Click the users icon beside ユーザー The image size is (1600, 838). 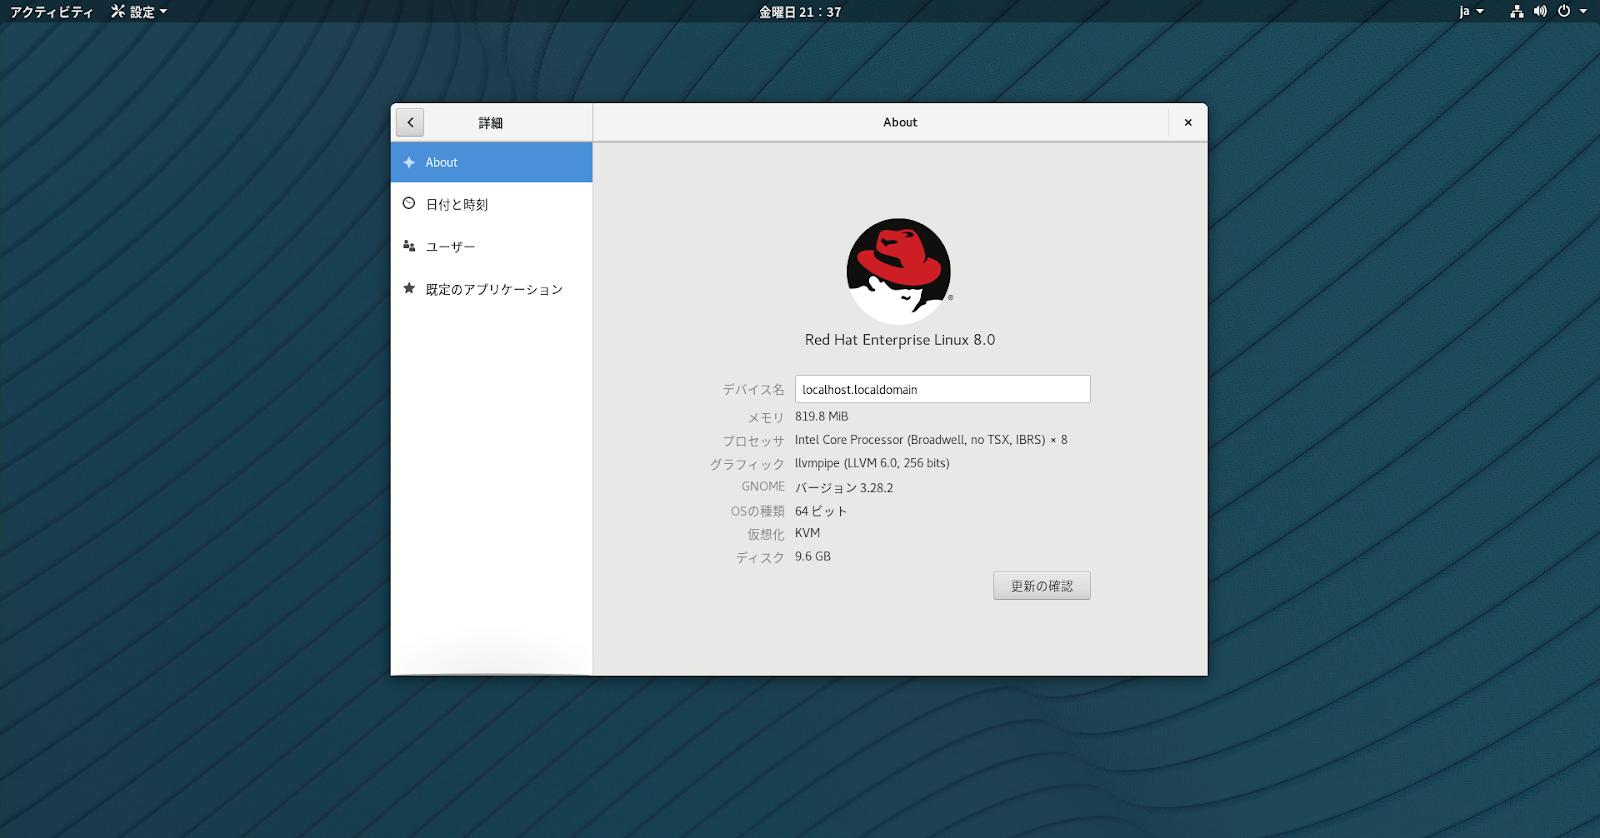(409, 246)
